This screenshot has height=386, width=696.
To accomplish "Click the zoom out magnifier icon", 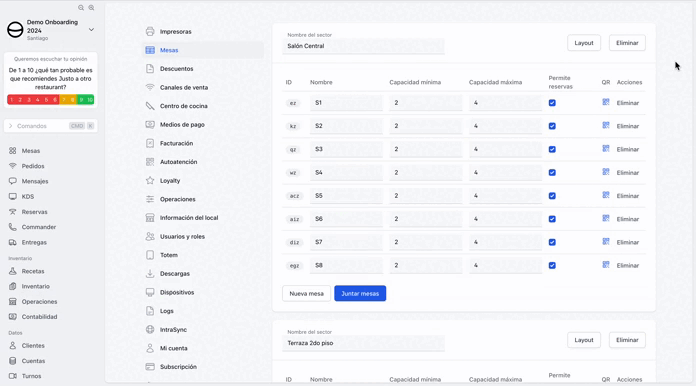I will point(81,8).
